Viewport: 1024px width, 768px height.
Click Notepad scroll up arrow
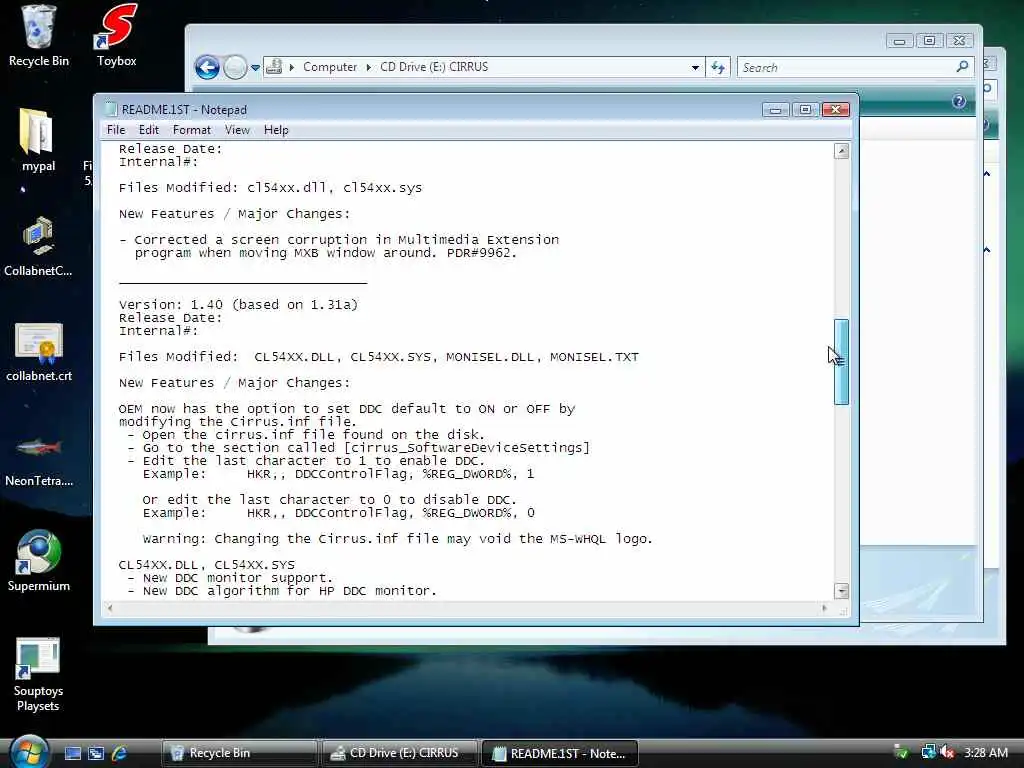842,151
